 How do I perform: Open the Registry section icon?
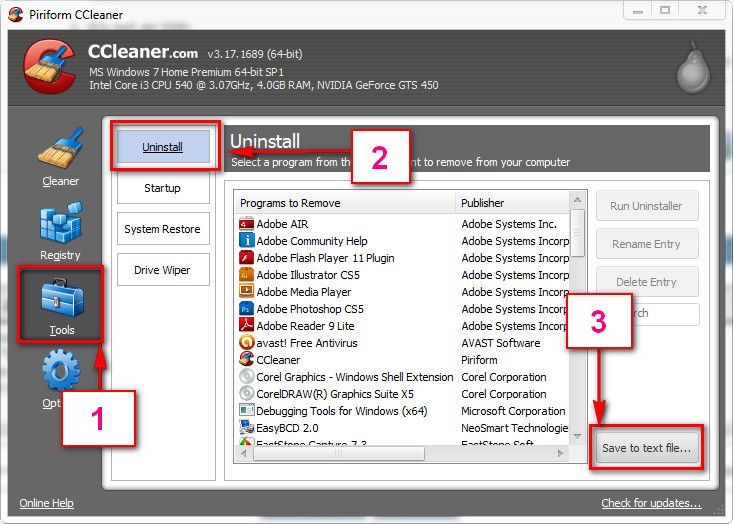(61, 223)
